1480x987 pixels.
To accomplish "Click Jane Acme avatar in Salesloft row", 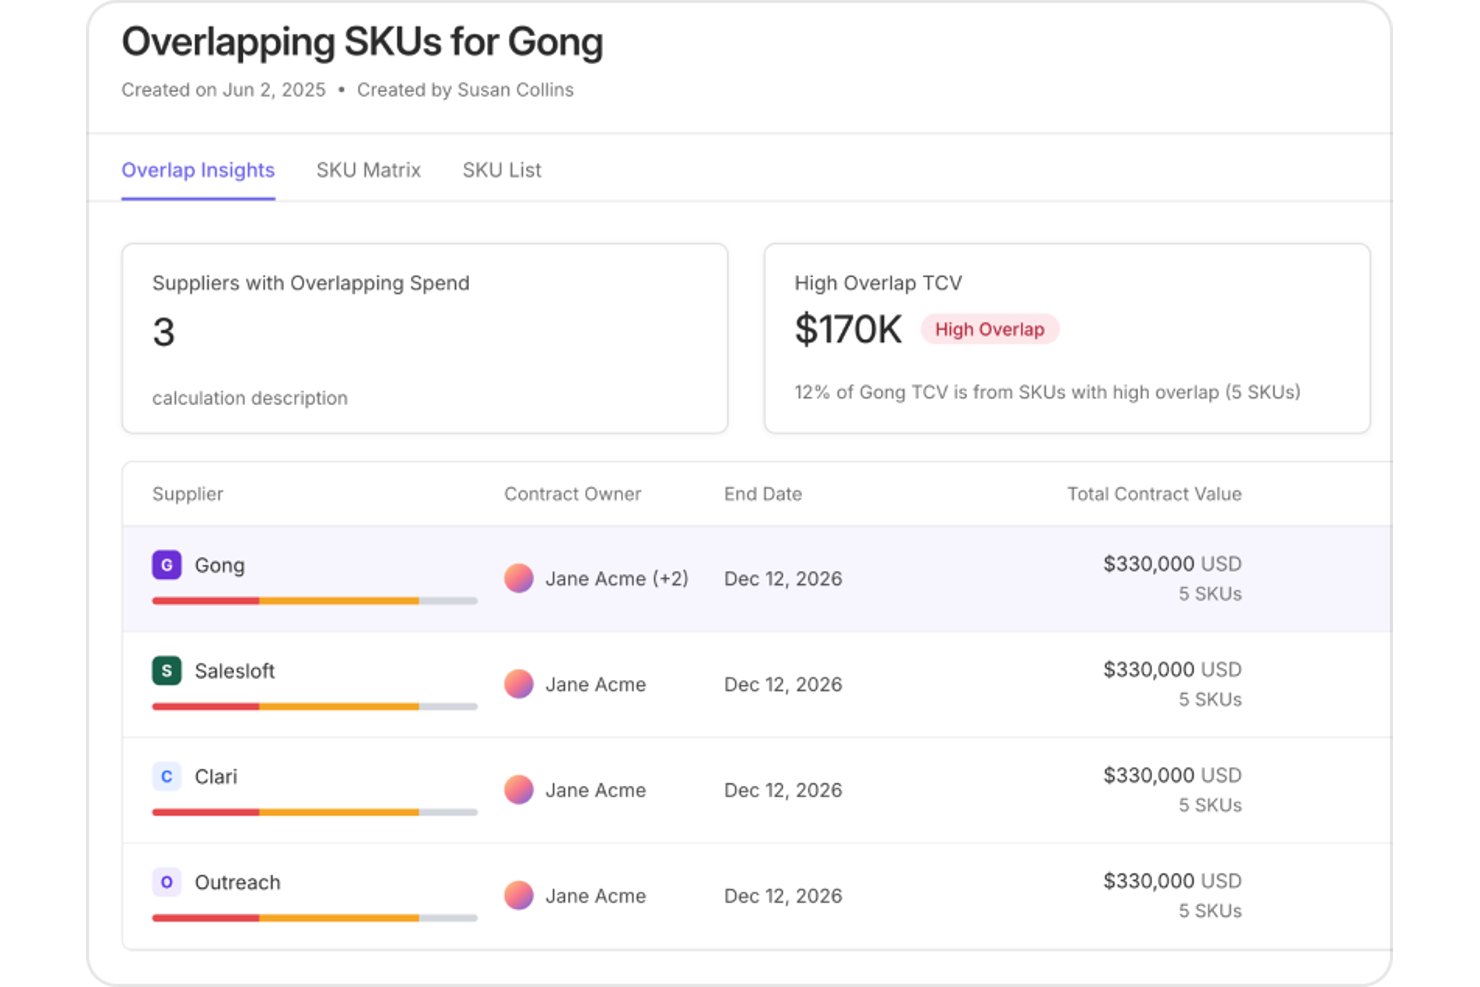I will pyautogui.click(x=518, y=684).
